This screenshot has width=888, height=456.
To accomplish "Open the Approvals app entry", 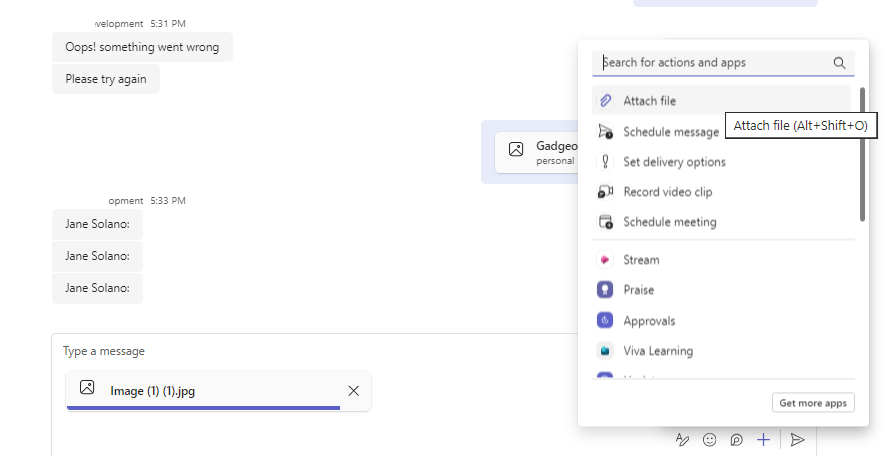I will [722, 321].
